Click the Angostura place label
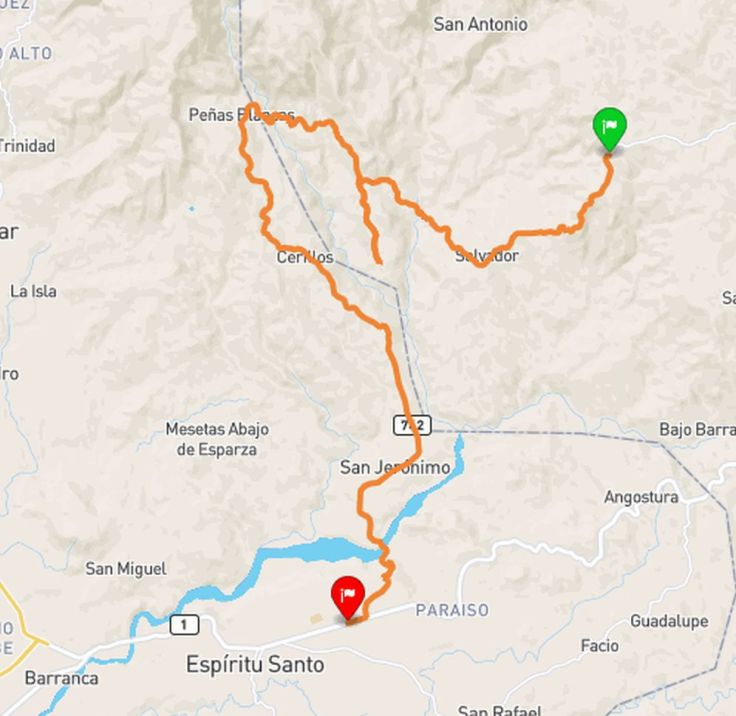 coord(641,497)
